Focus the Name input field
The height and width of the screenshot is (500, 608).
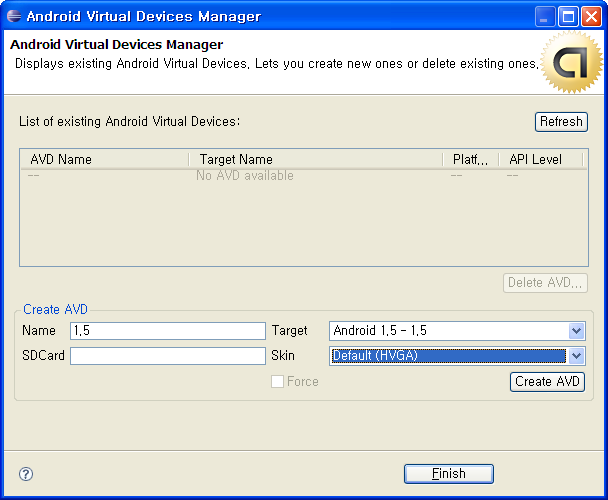[x=168, y=331]
